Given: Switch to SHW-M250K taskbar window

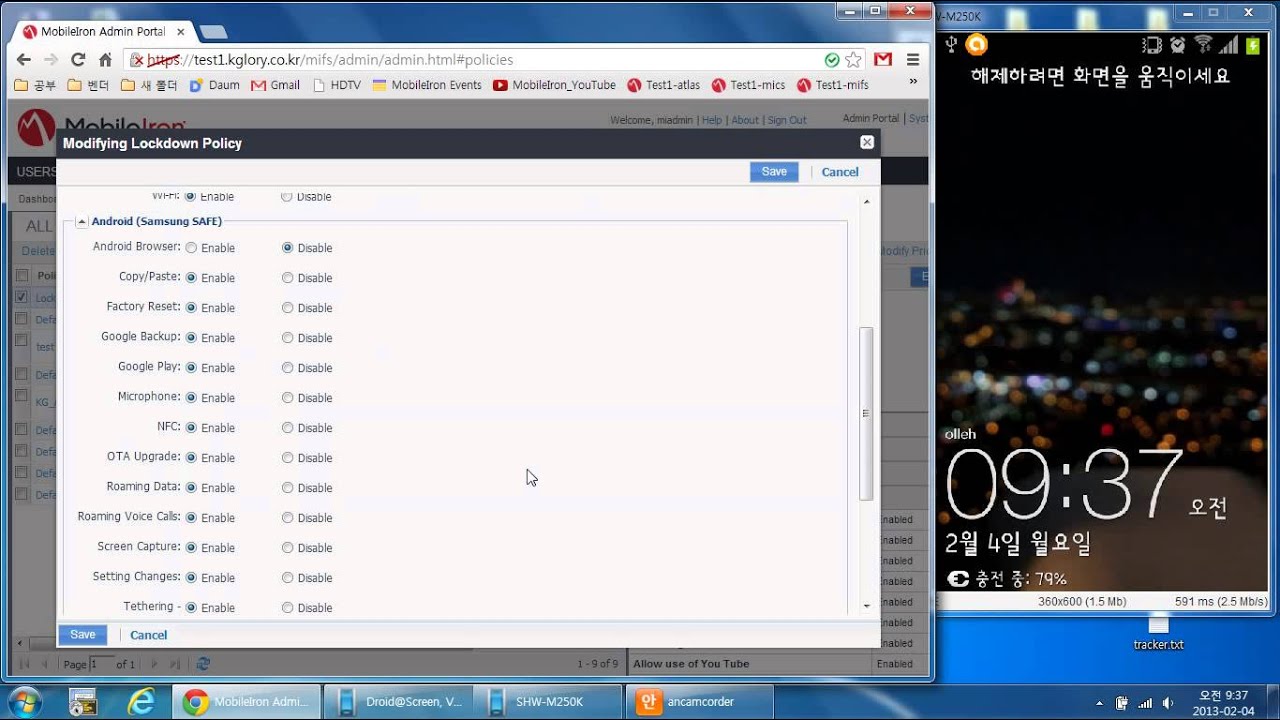Looking at the screenshot, I should [548, 702].
